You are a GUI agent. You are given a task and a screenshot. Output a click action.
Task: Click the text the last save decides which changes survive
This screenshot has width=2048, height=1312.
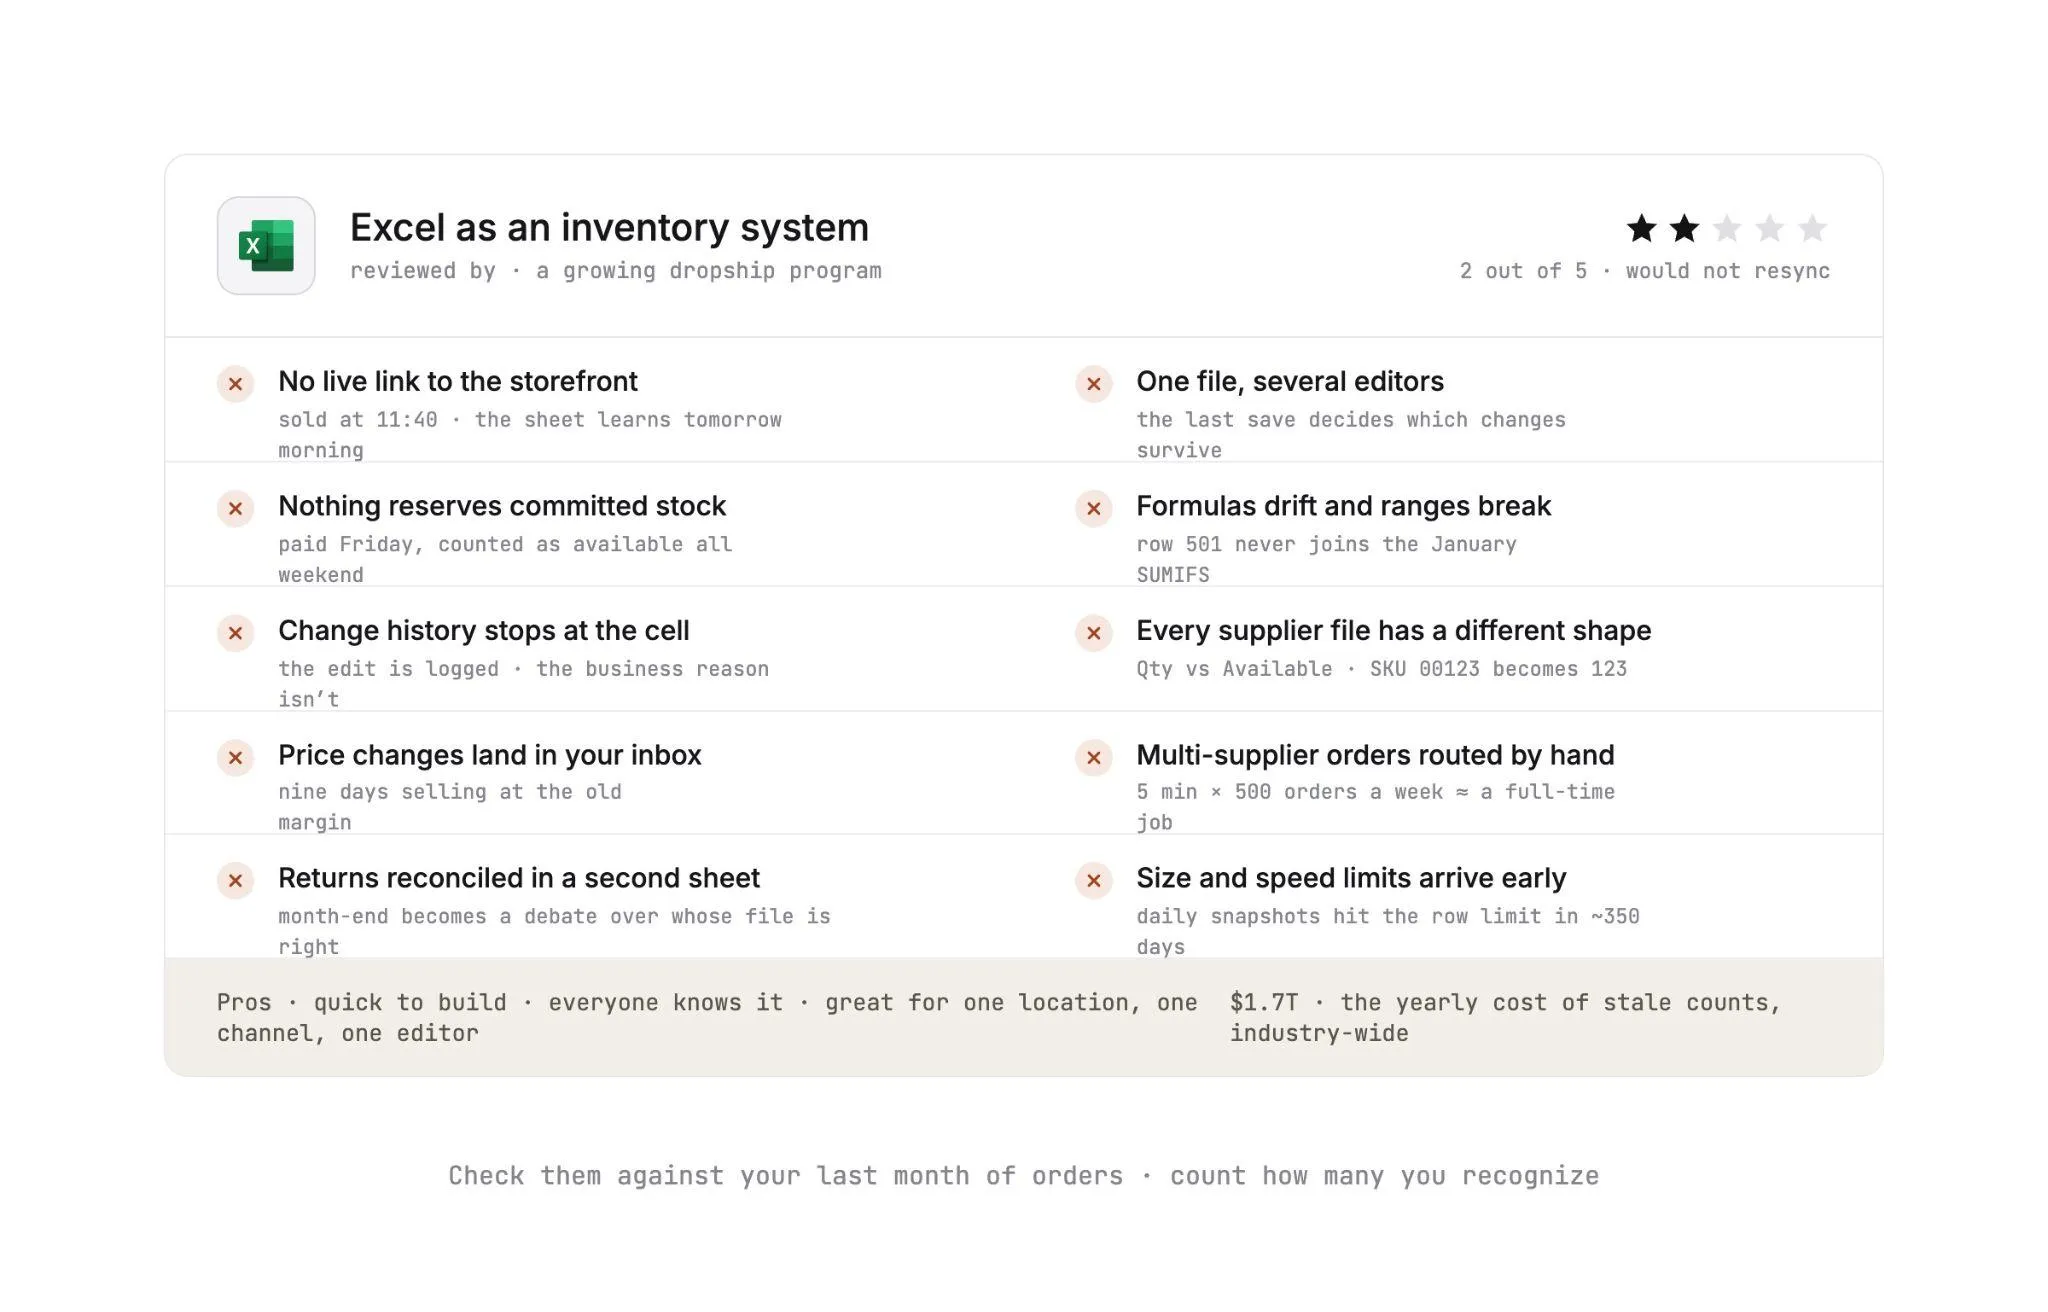click(x=1351, y=435)
